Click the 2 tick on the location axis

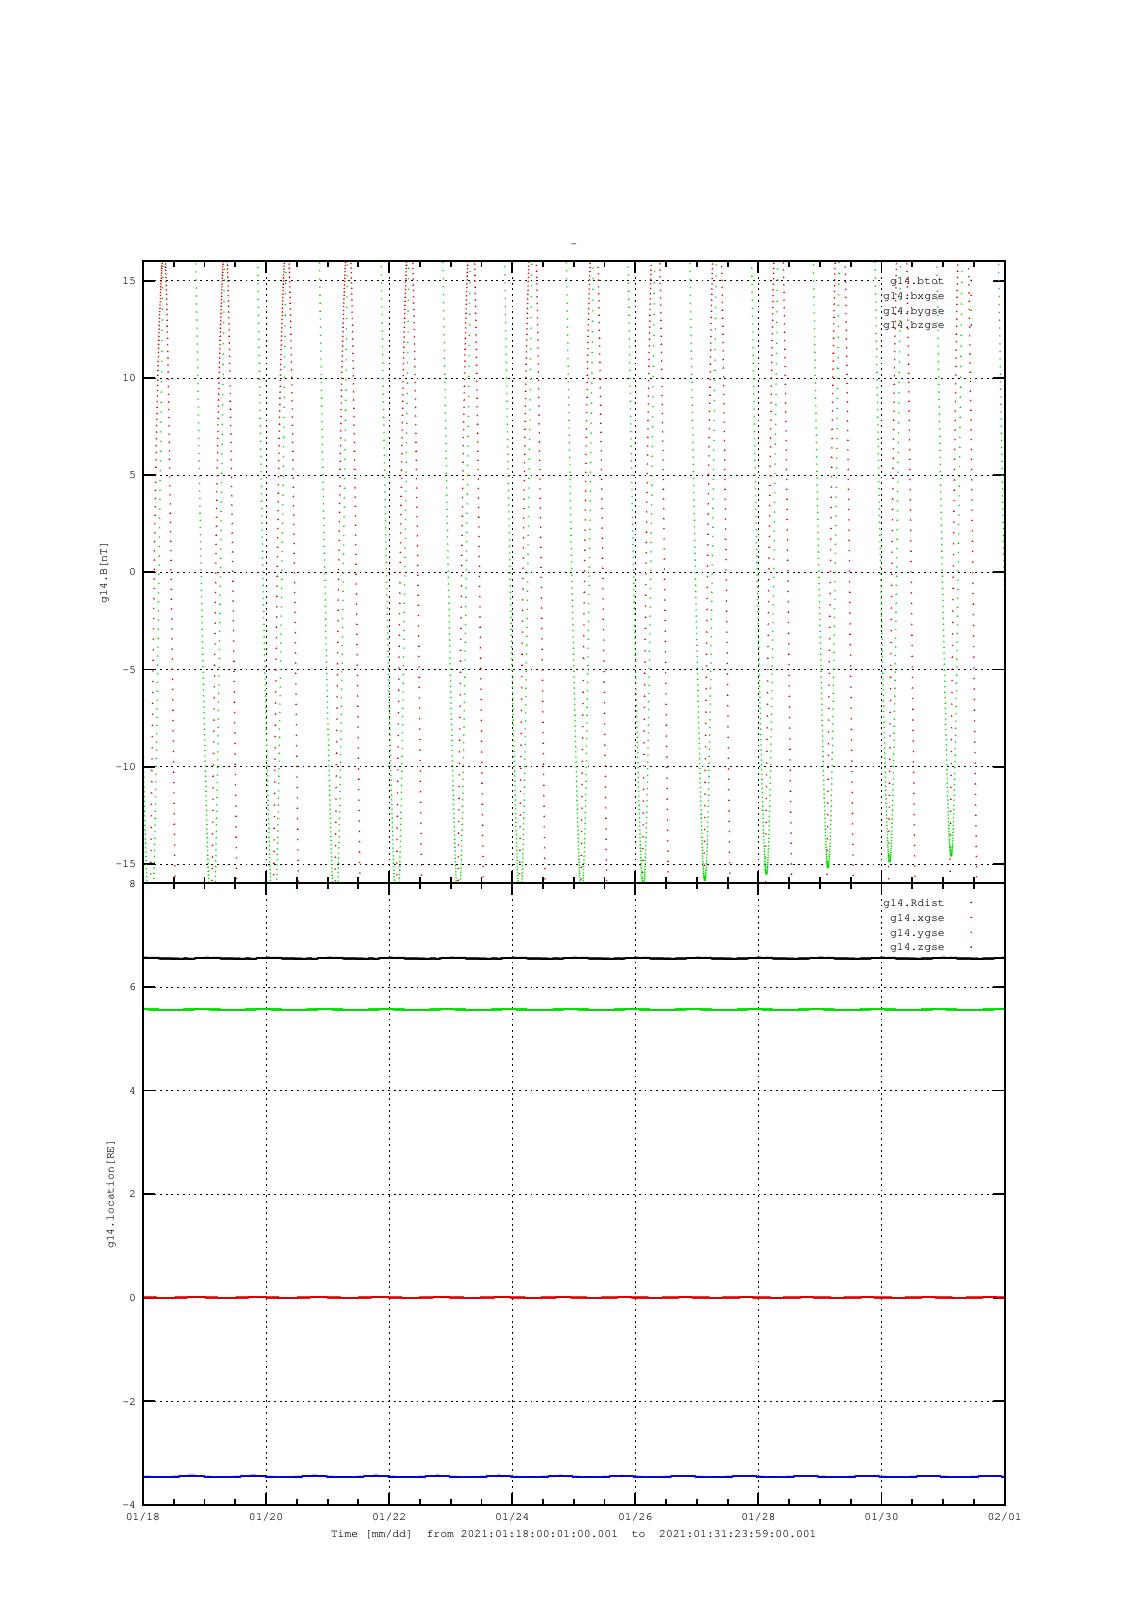coord(132,1194)
